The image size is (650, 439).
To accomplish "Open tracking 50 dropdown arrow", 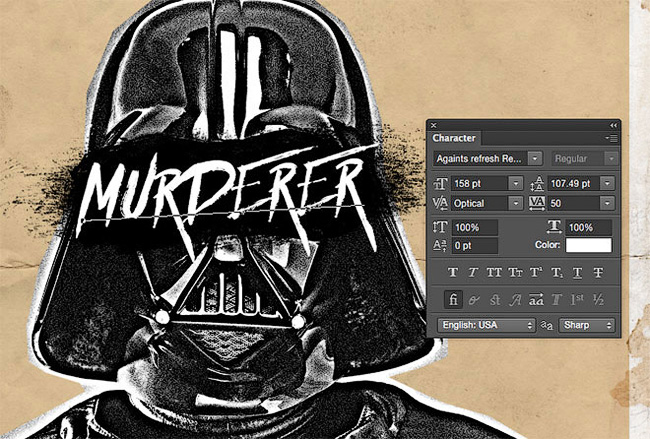I will coord(607,203).
